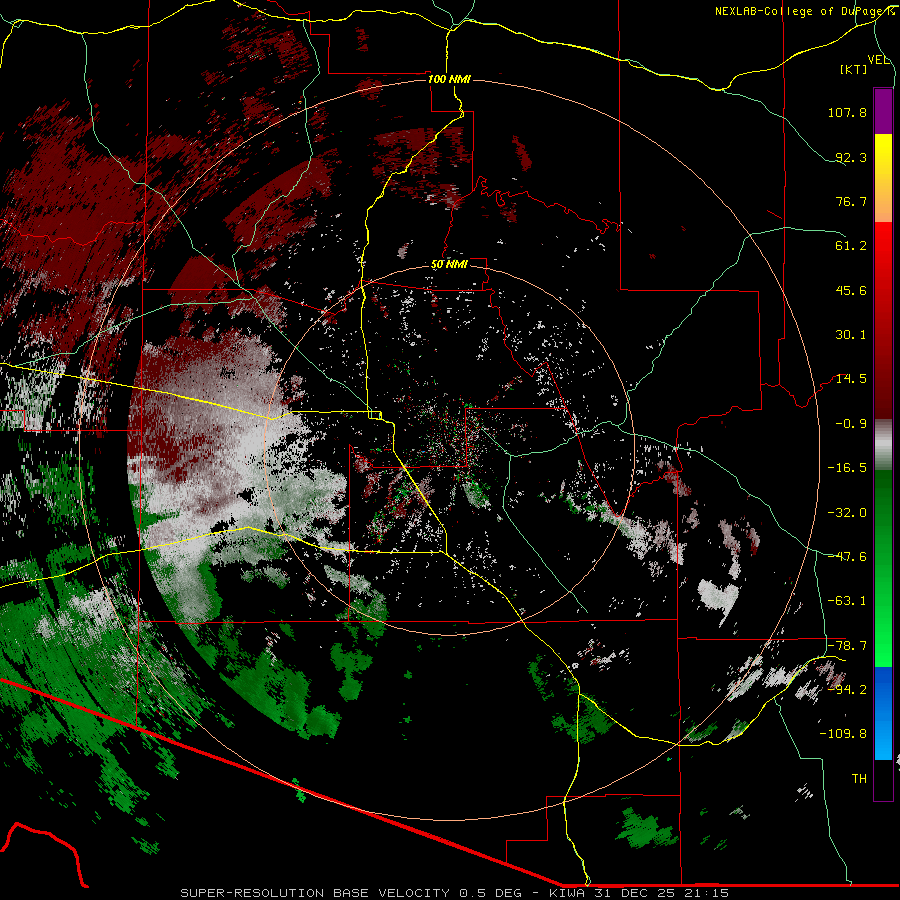Viewport: 900px width, 900px height.
Task: Select the 30.1 scale value
Action: tap(851, 335)
